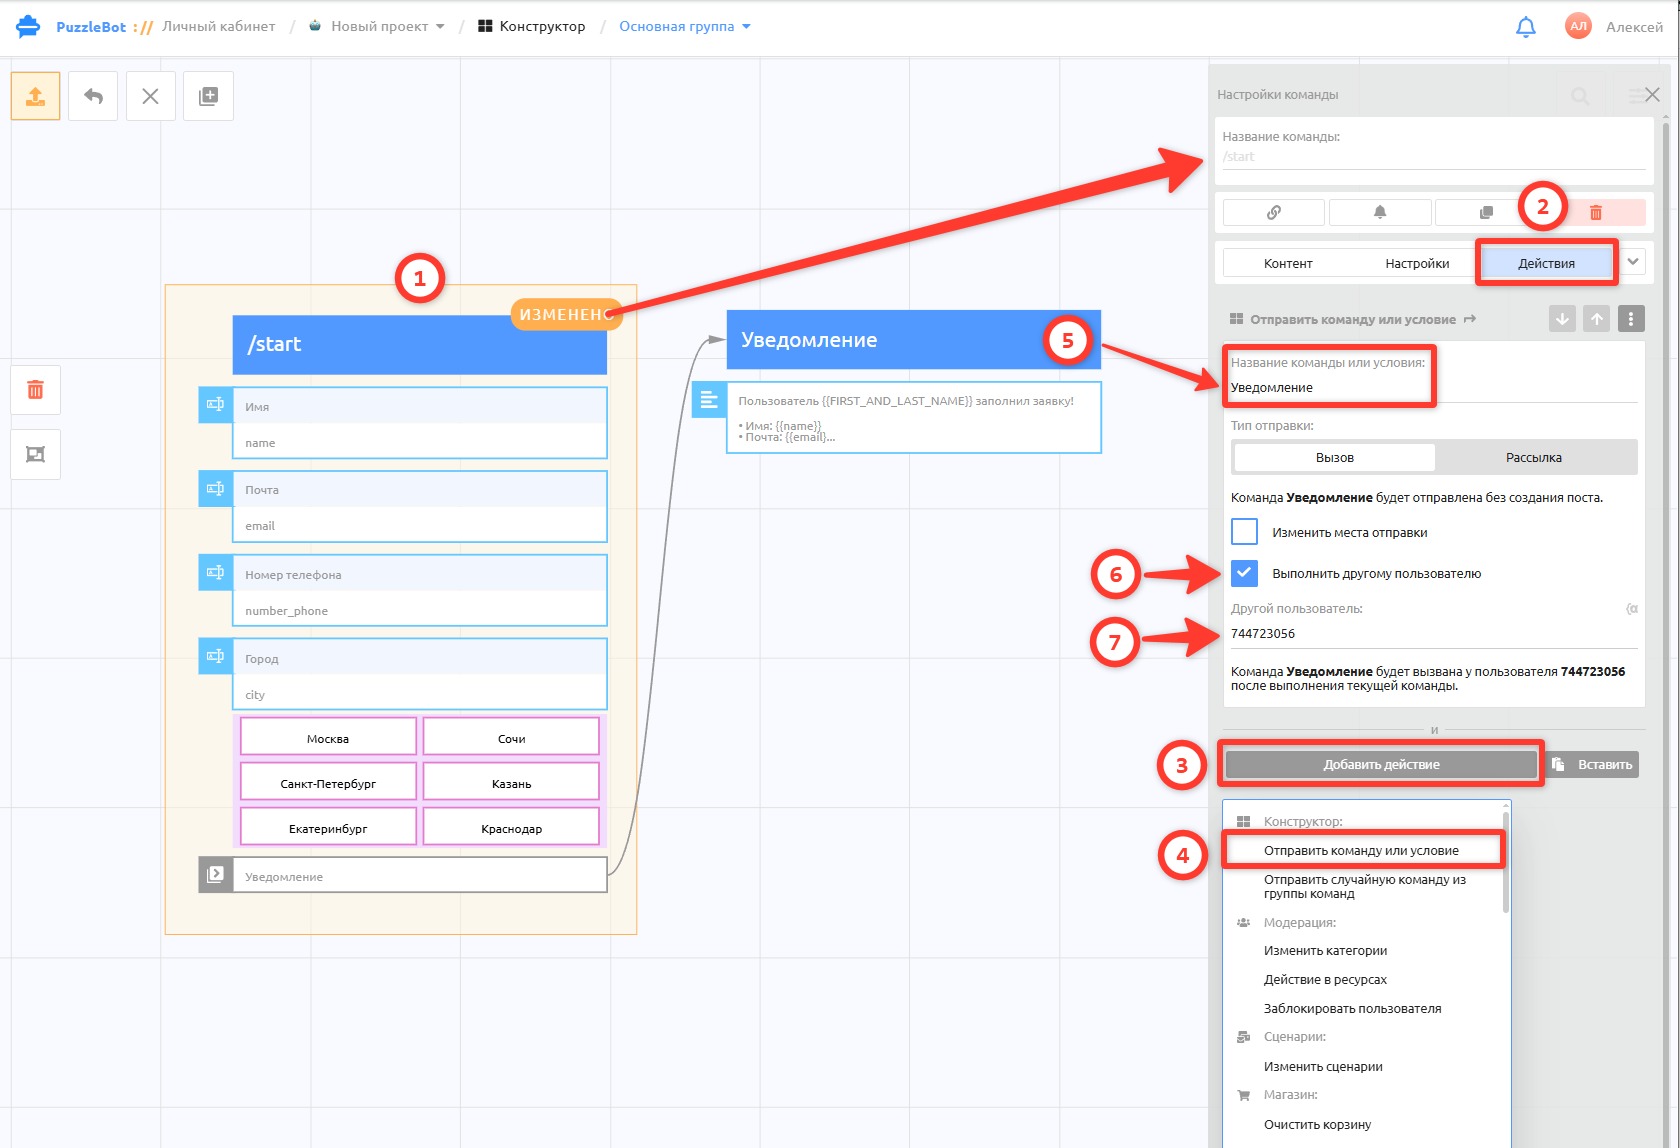Click the link icon button in command settings
Viewport: 1680px width, 1148px height.
point(1274,212)
